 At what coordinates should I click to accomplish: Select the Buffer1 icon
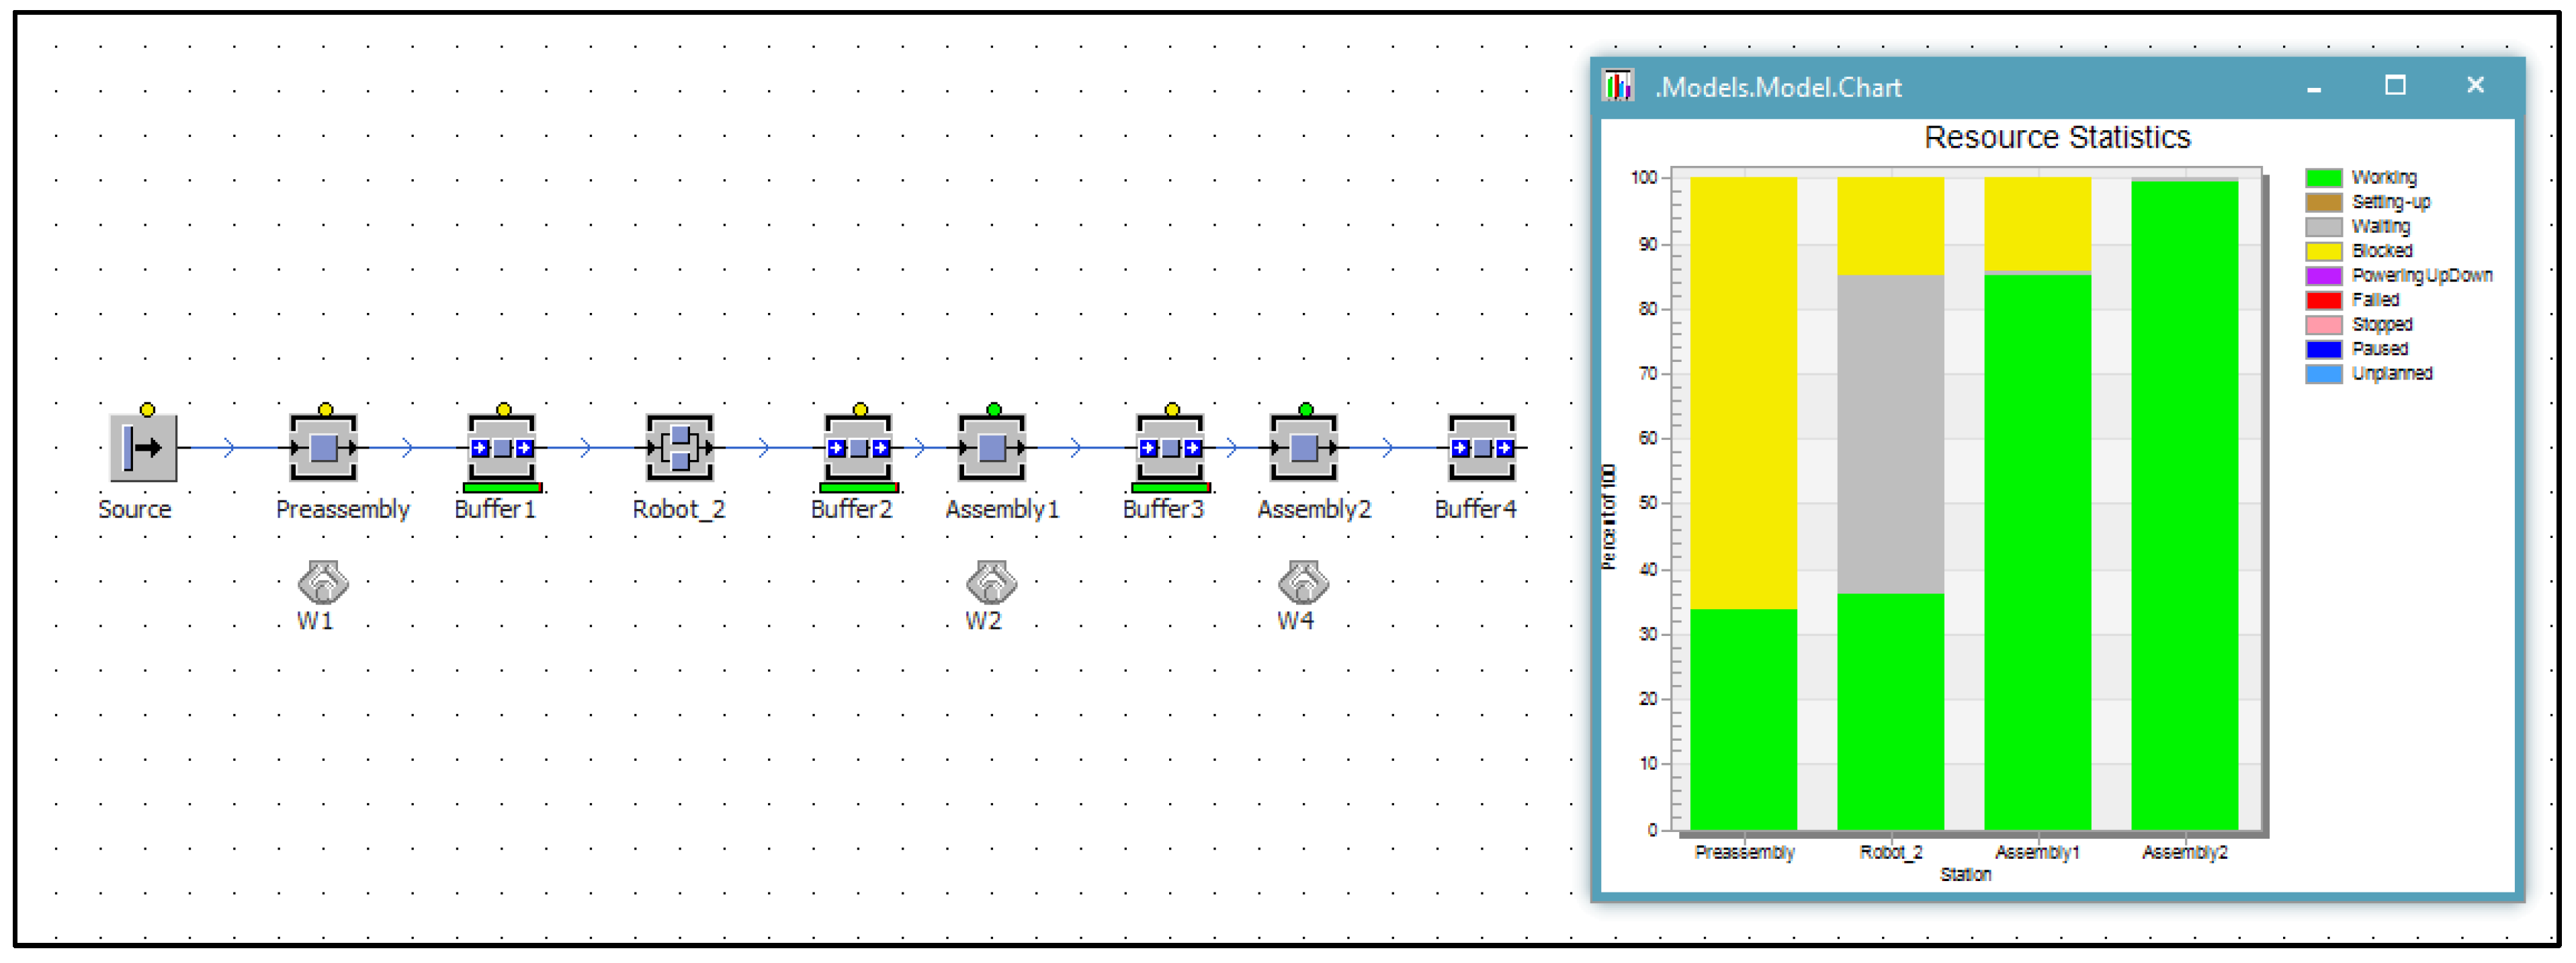tap(502, 447)
